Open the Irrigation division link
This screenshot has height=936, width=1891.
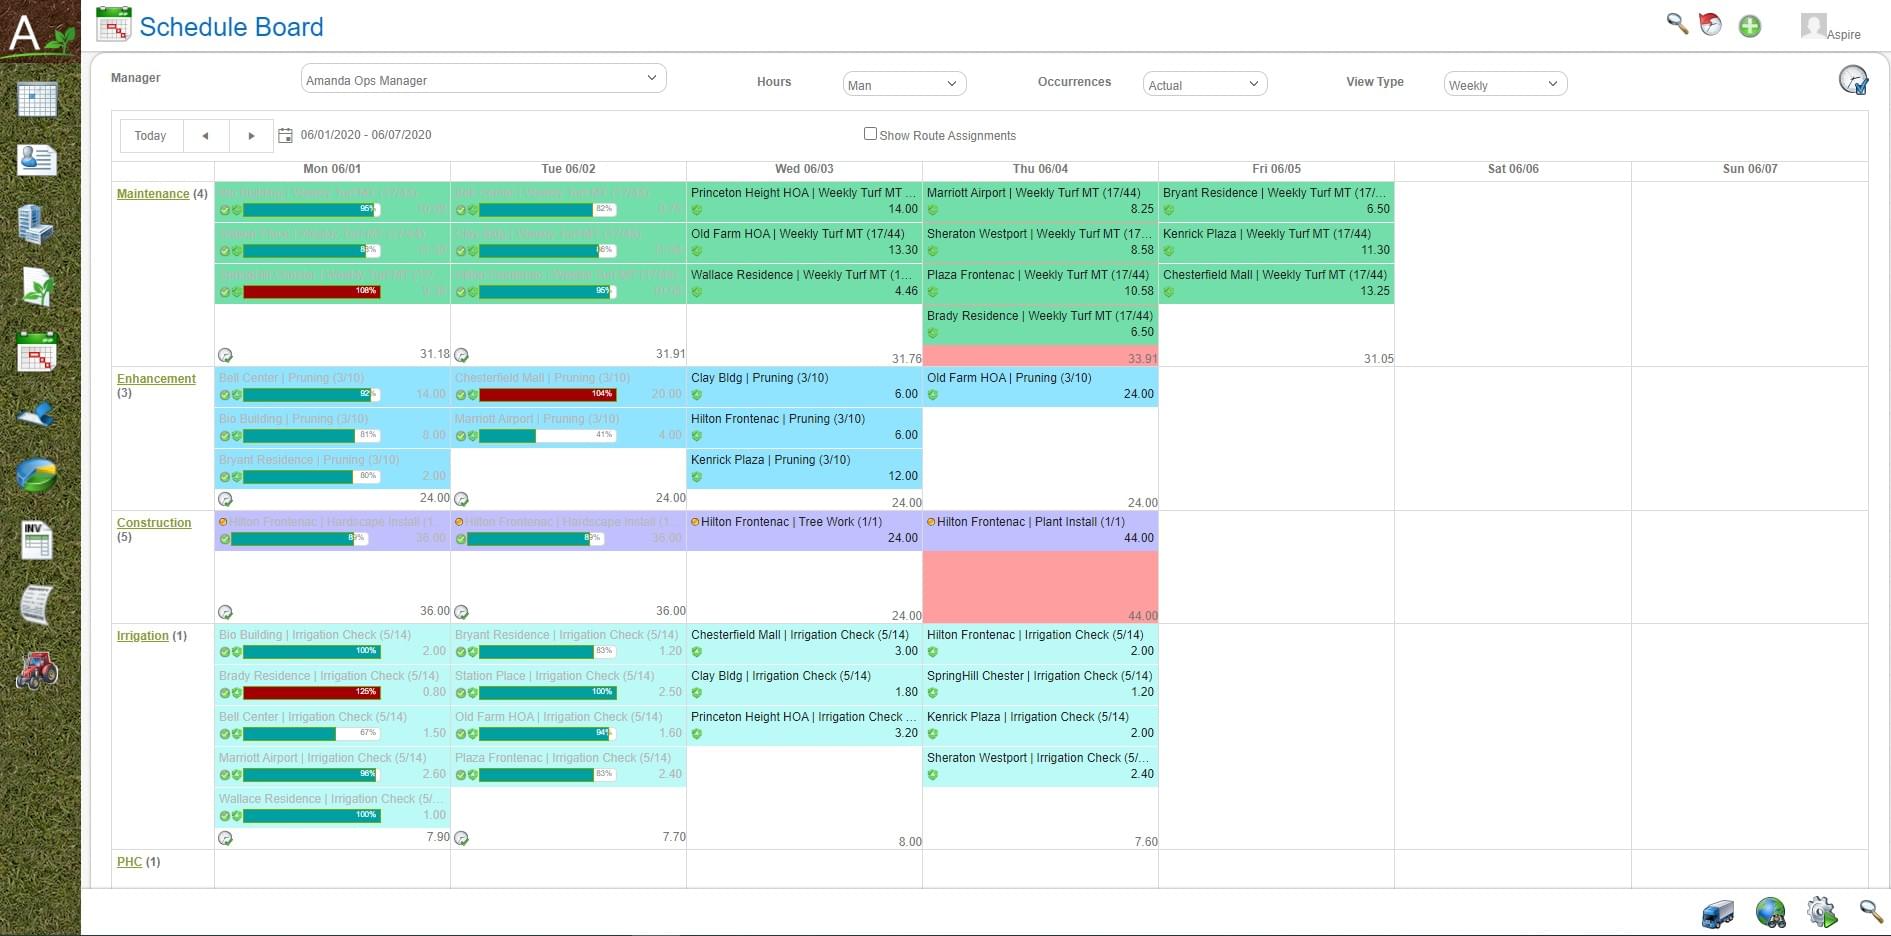[x=143, y=636]
